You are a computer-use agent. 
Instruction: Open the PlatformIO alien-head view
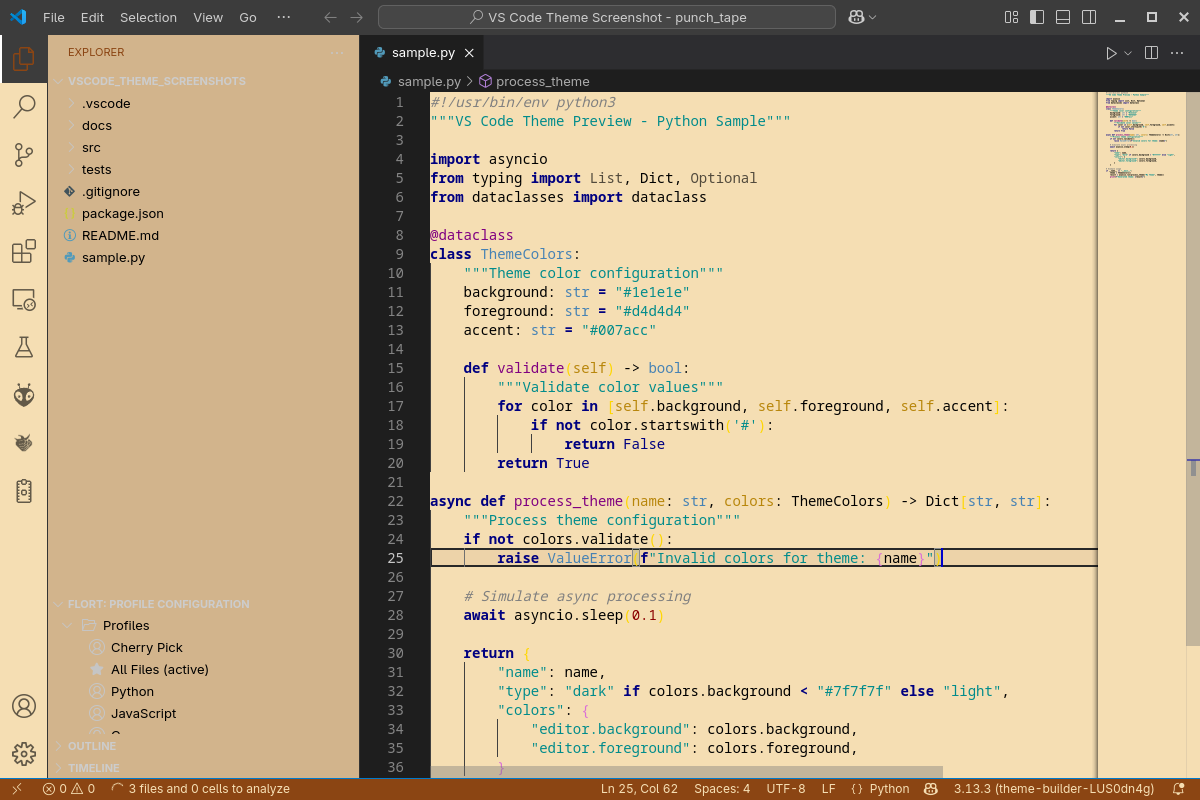click(x=24, y=395)
